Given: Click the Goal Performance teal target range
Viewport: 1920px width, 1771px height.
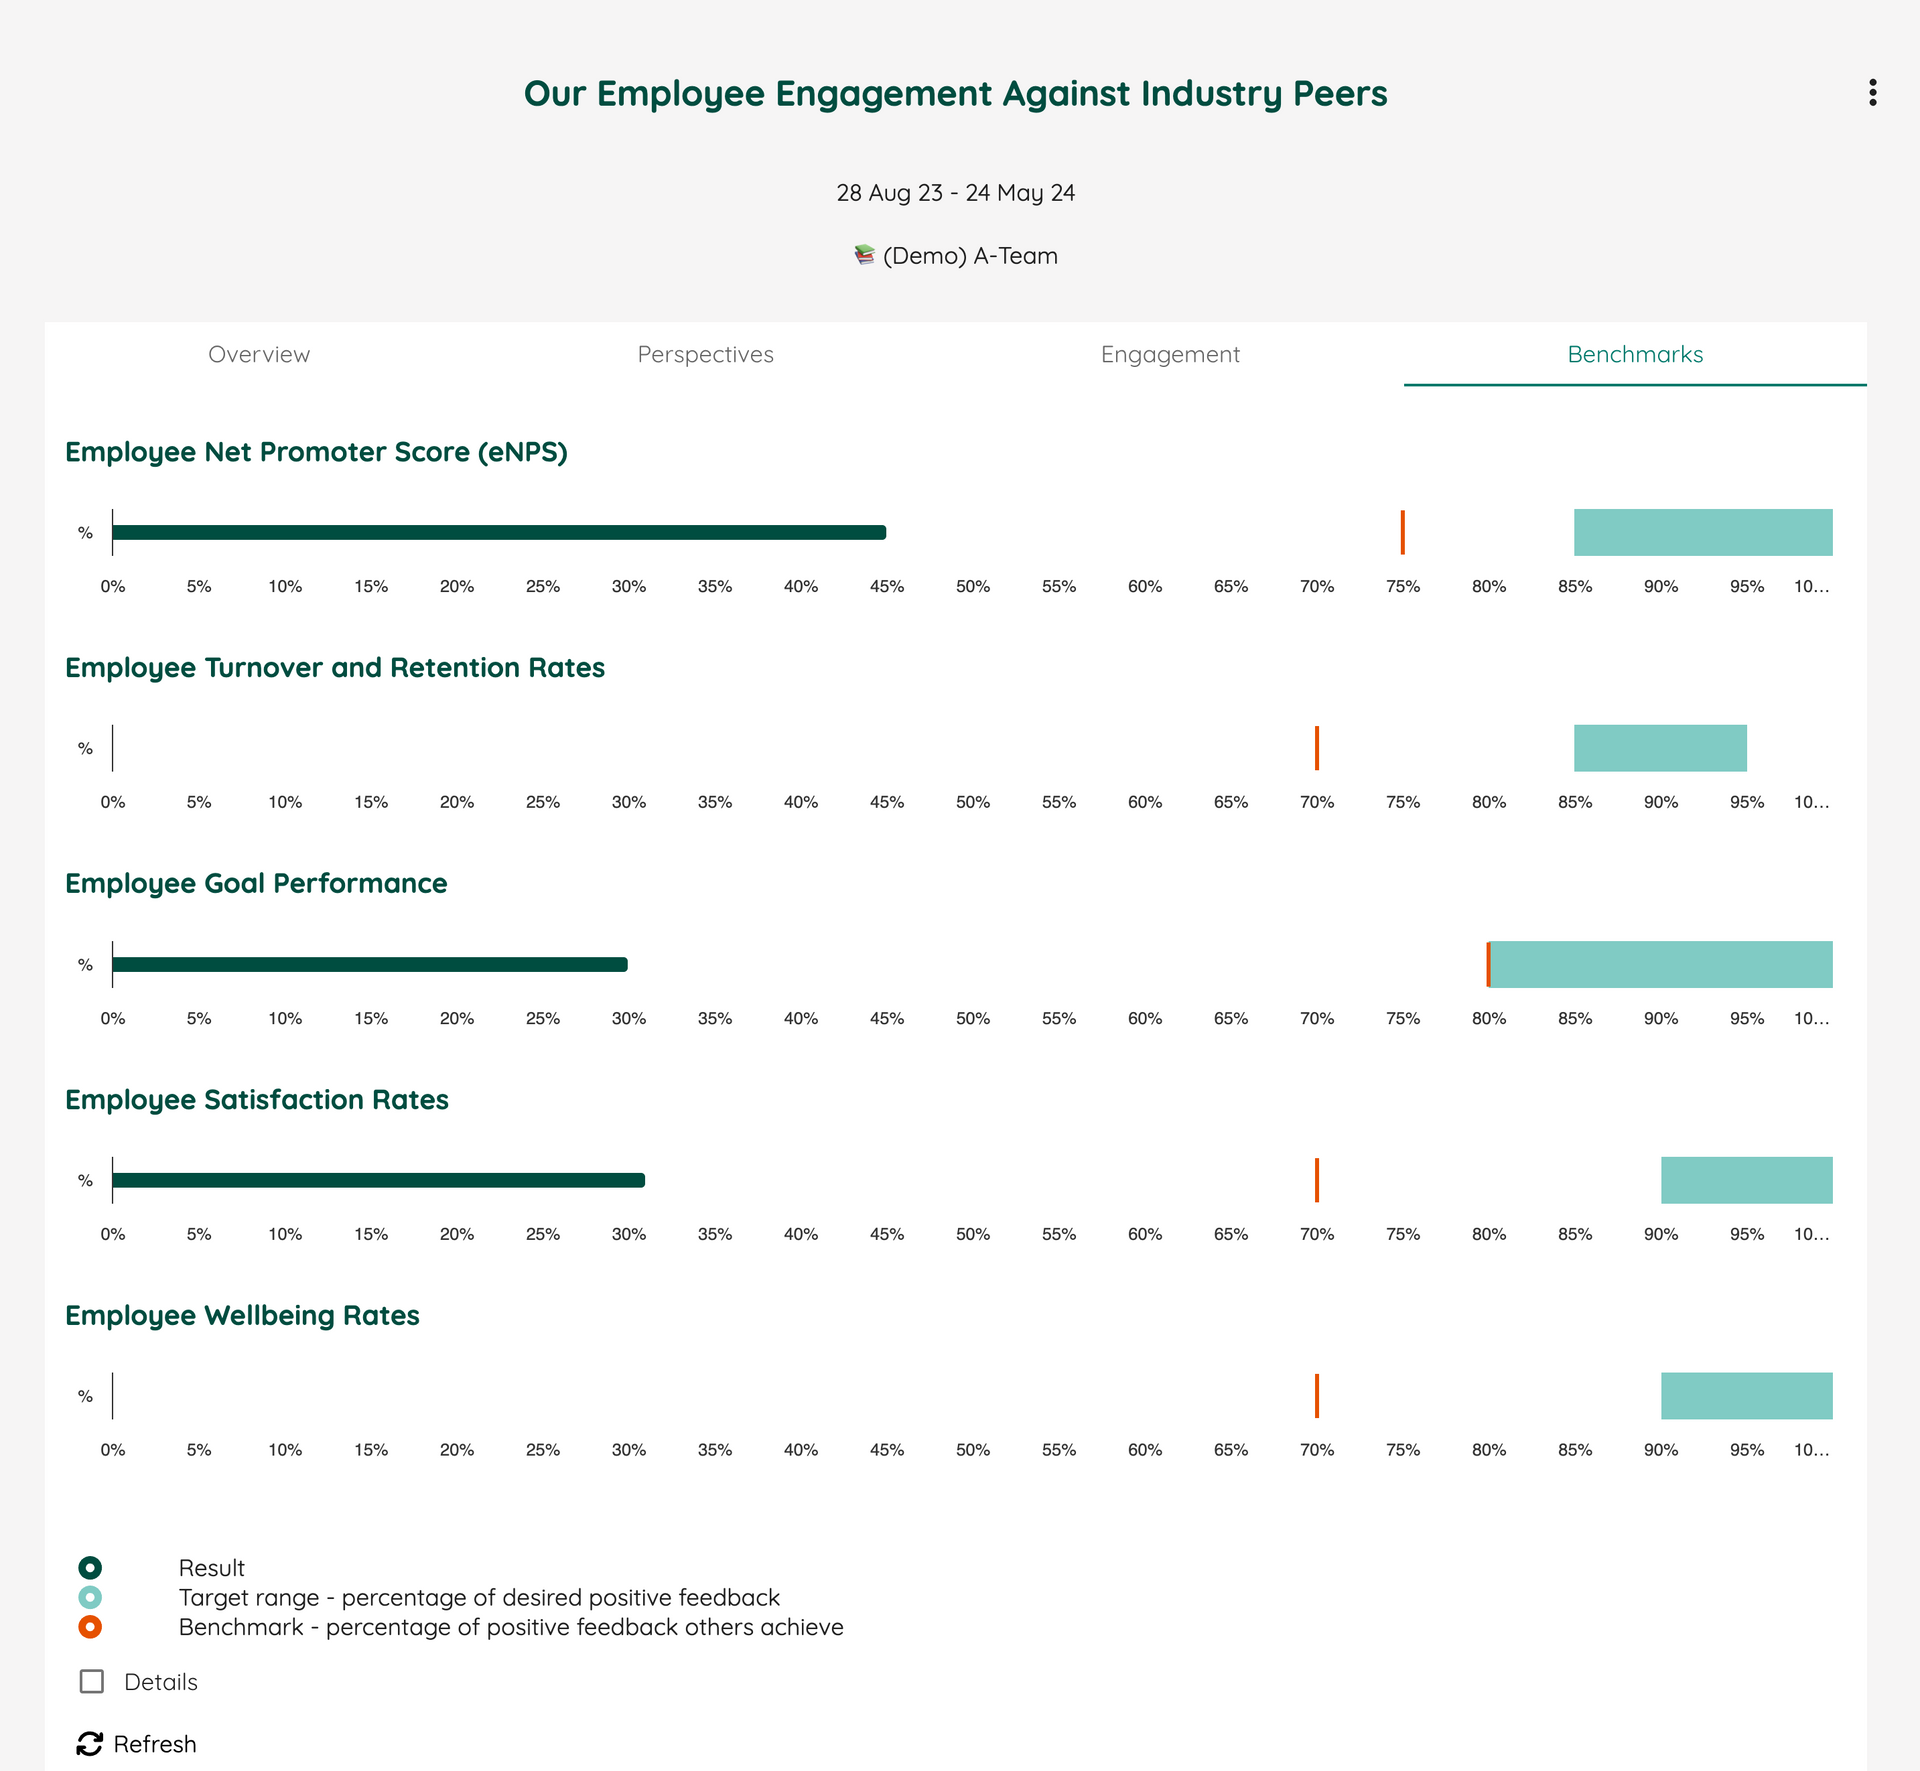Looking at the screenshot, I should coord(1661,964).
